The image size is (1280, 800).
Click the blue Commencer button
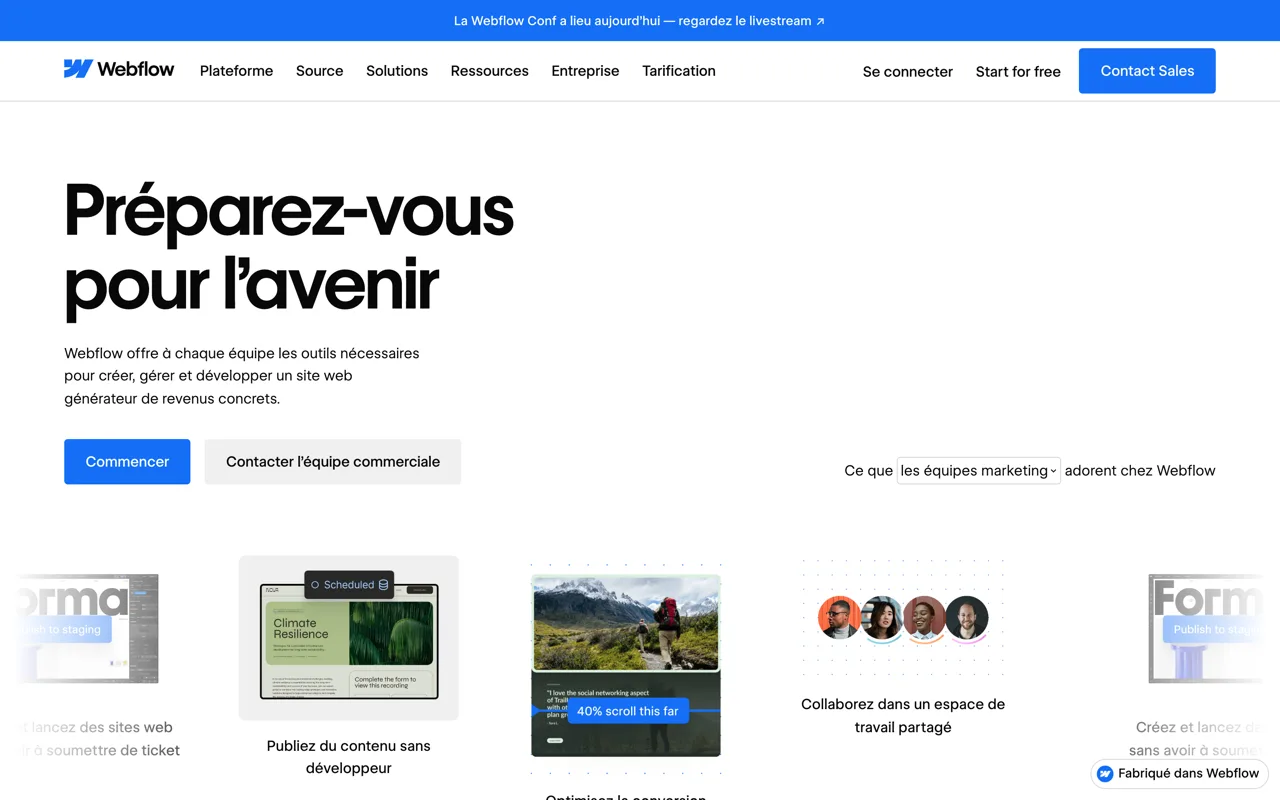[127, 462]
